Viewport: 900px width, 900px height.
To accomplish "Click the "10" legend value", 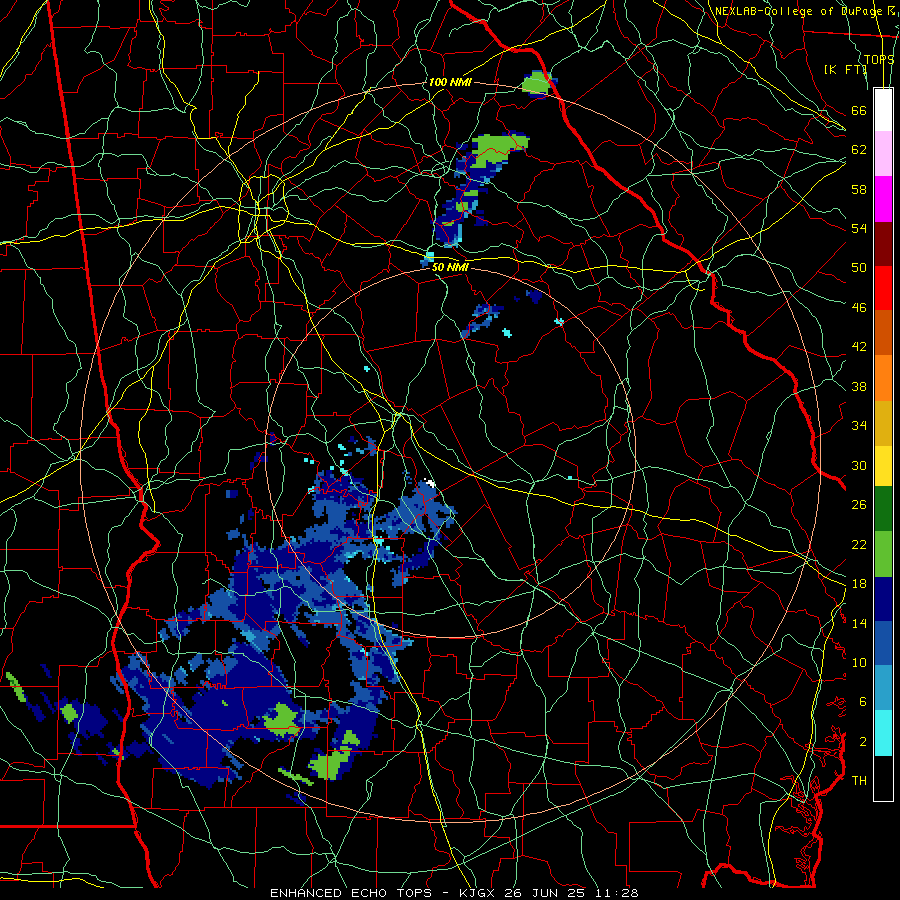I will pos(859,663).
